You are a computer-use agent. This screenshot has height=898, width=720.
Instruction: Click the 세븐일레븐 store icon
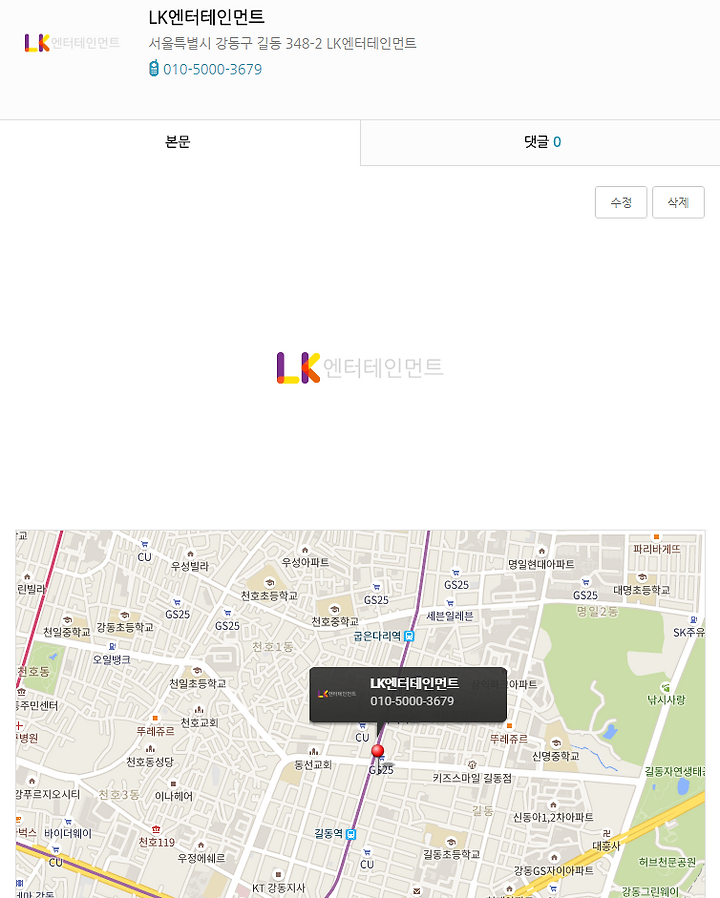[x=450, y=603]
